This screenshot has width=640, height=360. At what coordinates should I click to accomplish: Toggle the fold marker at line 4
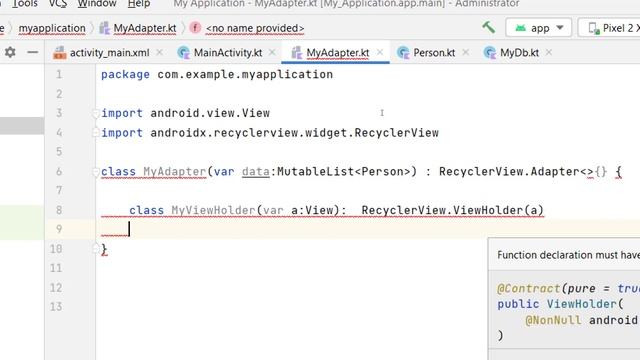(x=95, y=133)
